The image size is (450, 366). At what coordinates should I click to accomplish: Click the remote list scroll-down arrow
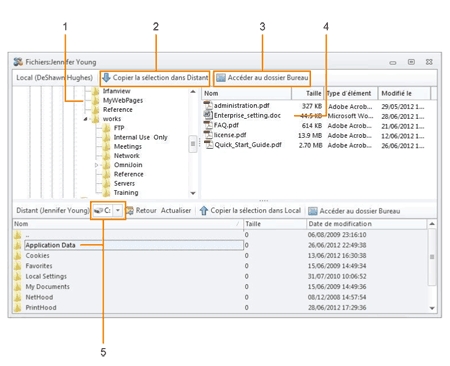tap(432, 308)
